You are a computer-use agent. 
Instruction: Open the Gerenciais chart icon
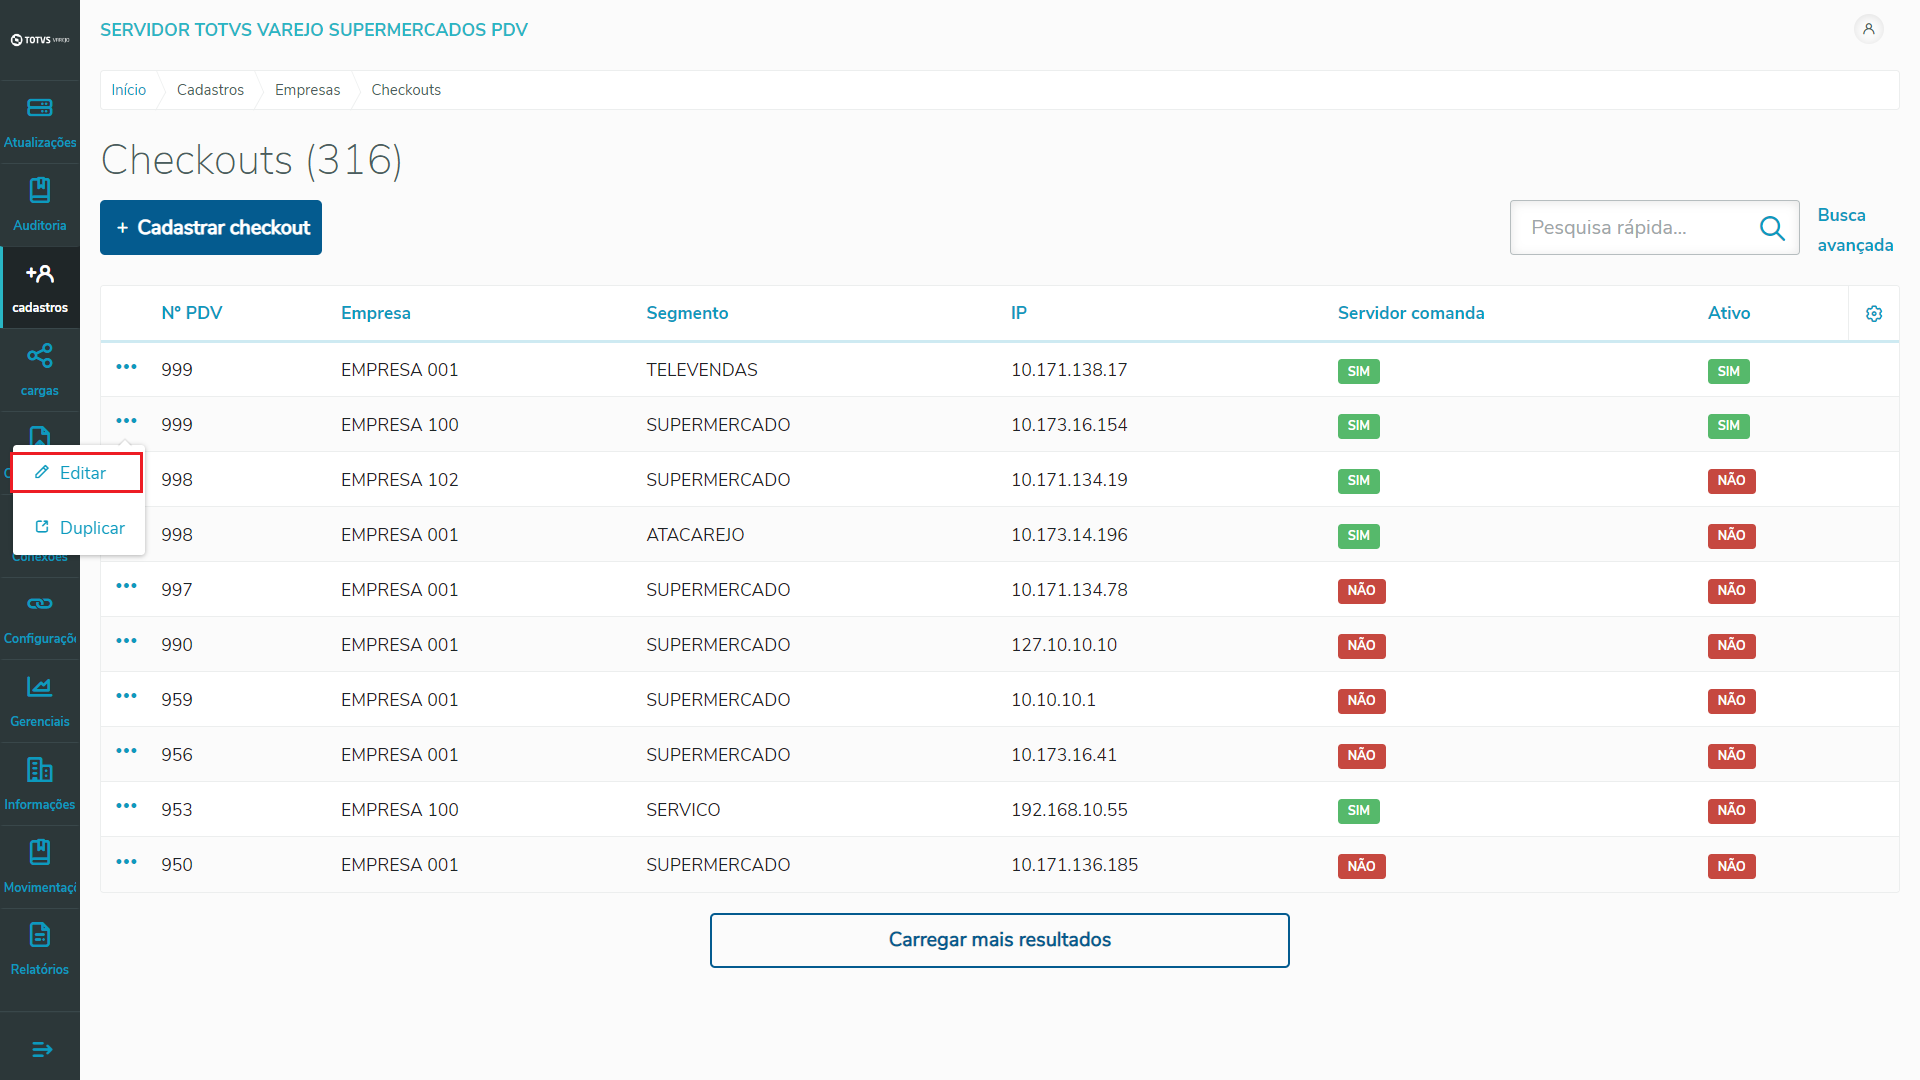pos(40,687)
